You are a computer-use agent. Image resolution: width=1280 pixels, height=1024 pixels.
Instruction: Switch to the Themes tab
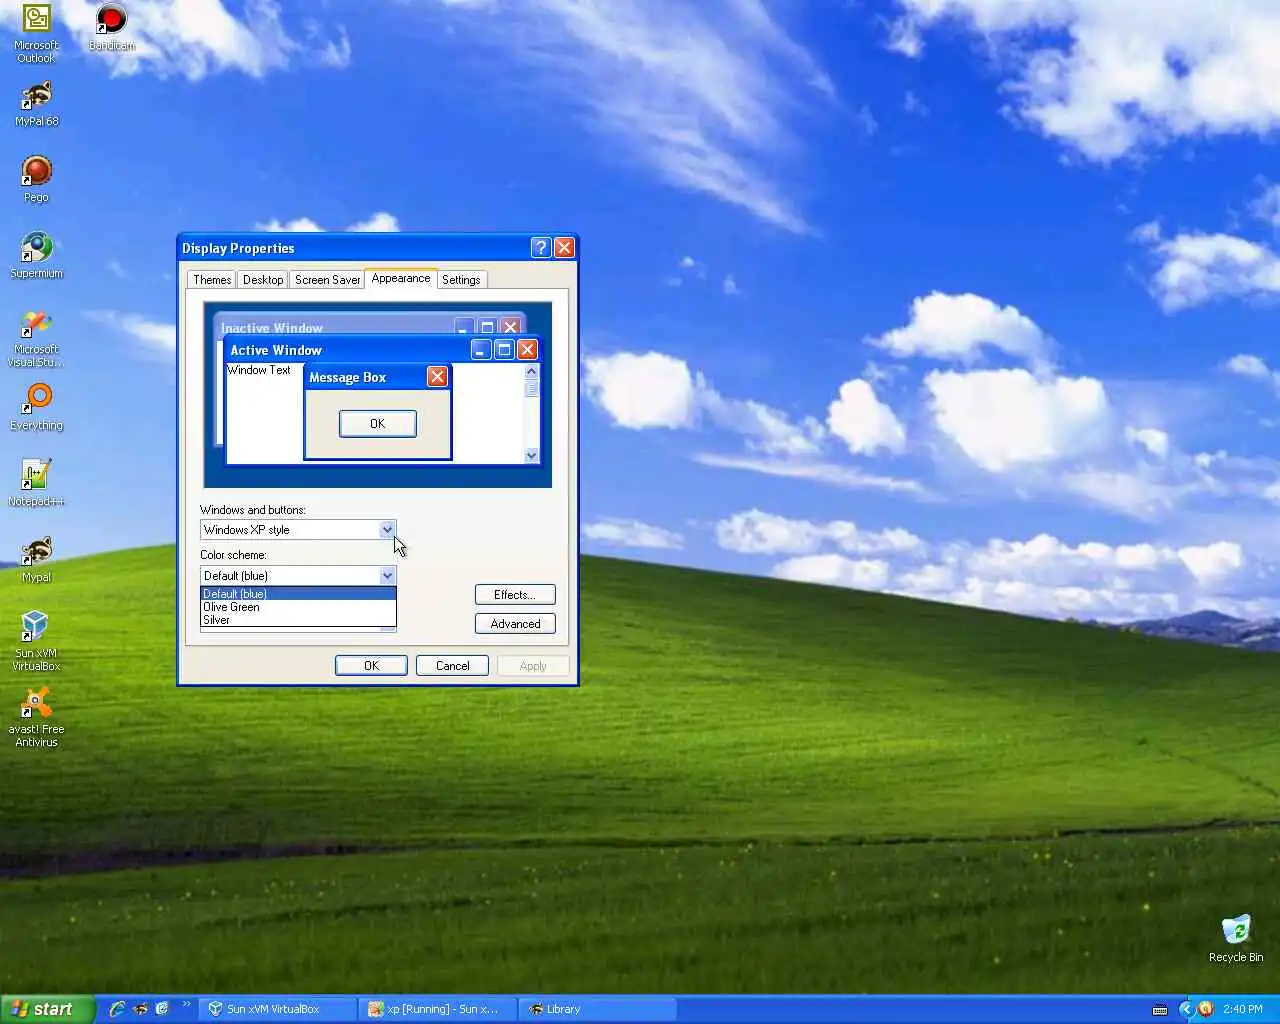point(212,280)
